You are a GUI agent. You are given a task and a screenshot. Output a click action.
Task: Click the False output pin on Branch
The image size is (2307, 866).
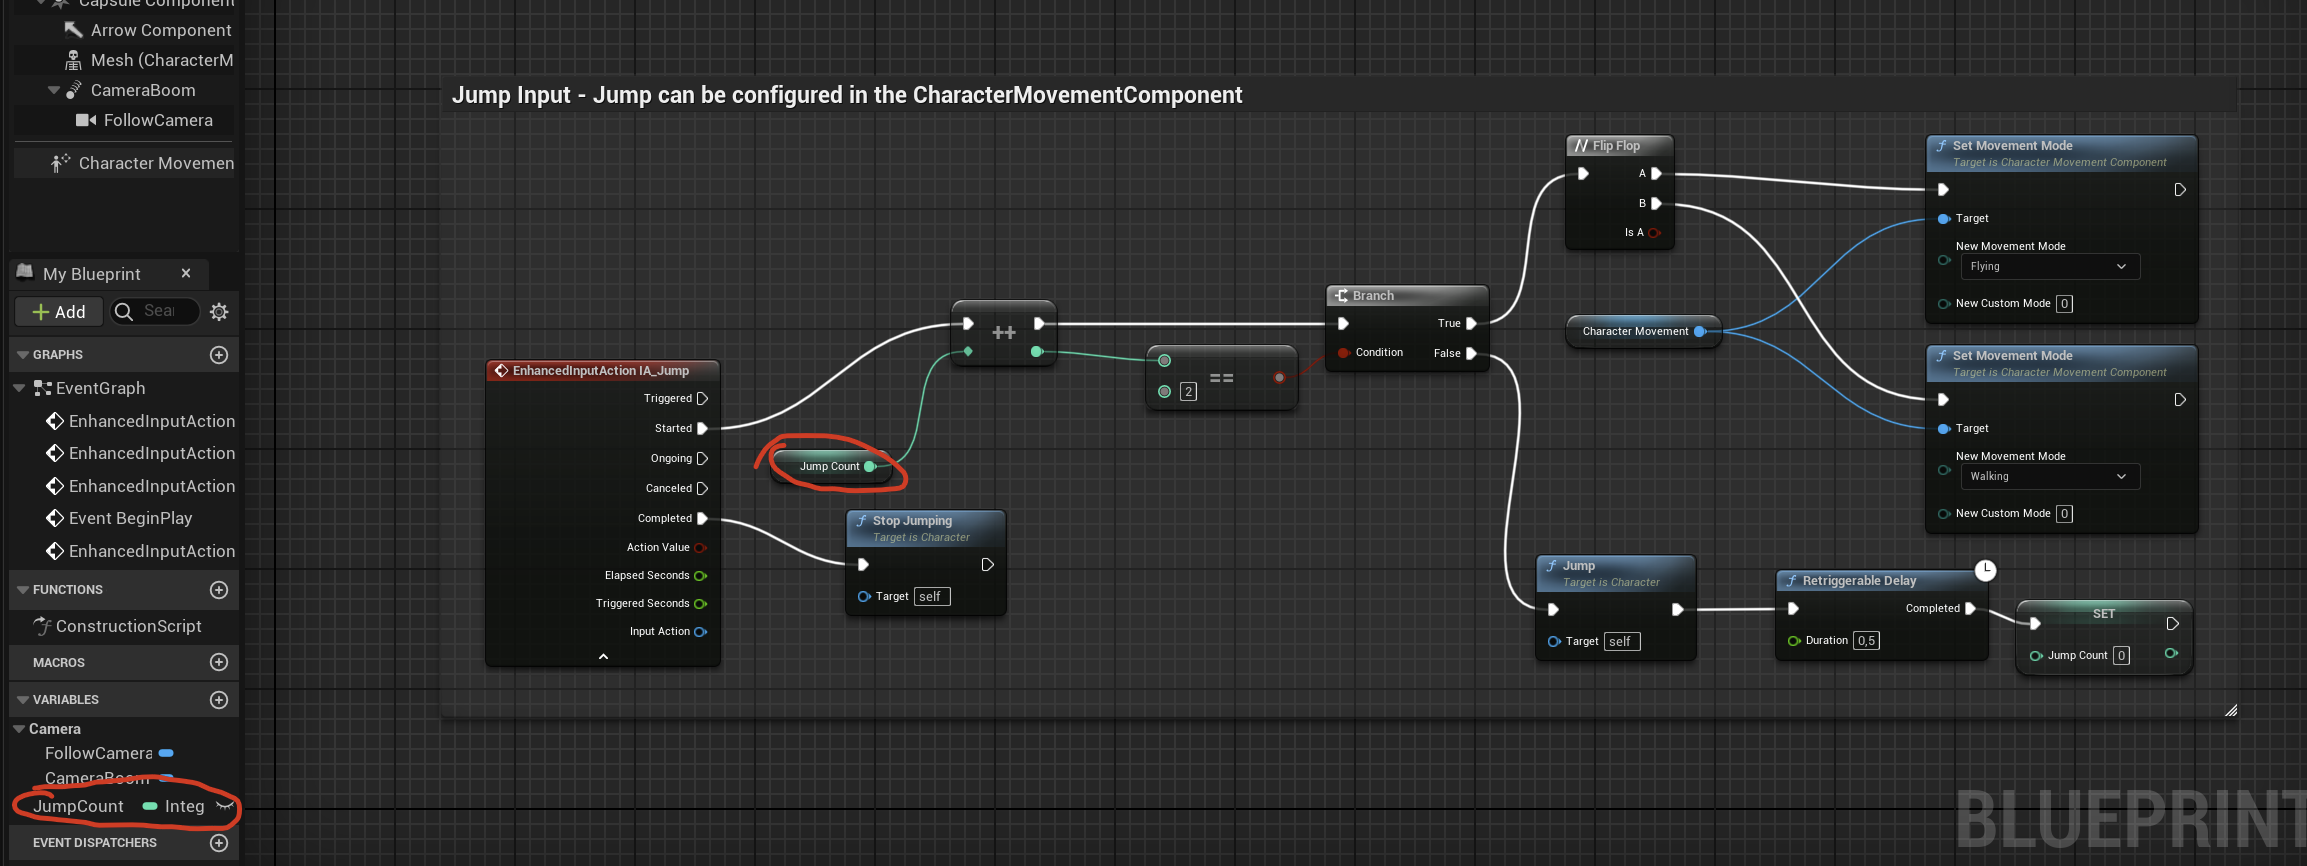coord(1471,353)
